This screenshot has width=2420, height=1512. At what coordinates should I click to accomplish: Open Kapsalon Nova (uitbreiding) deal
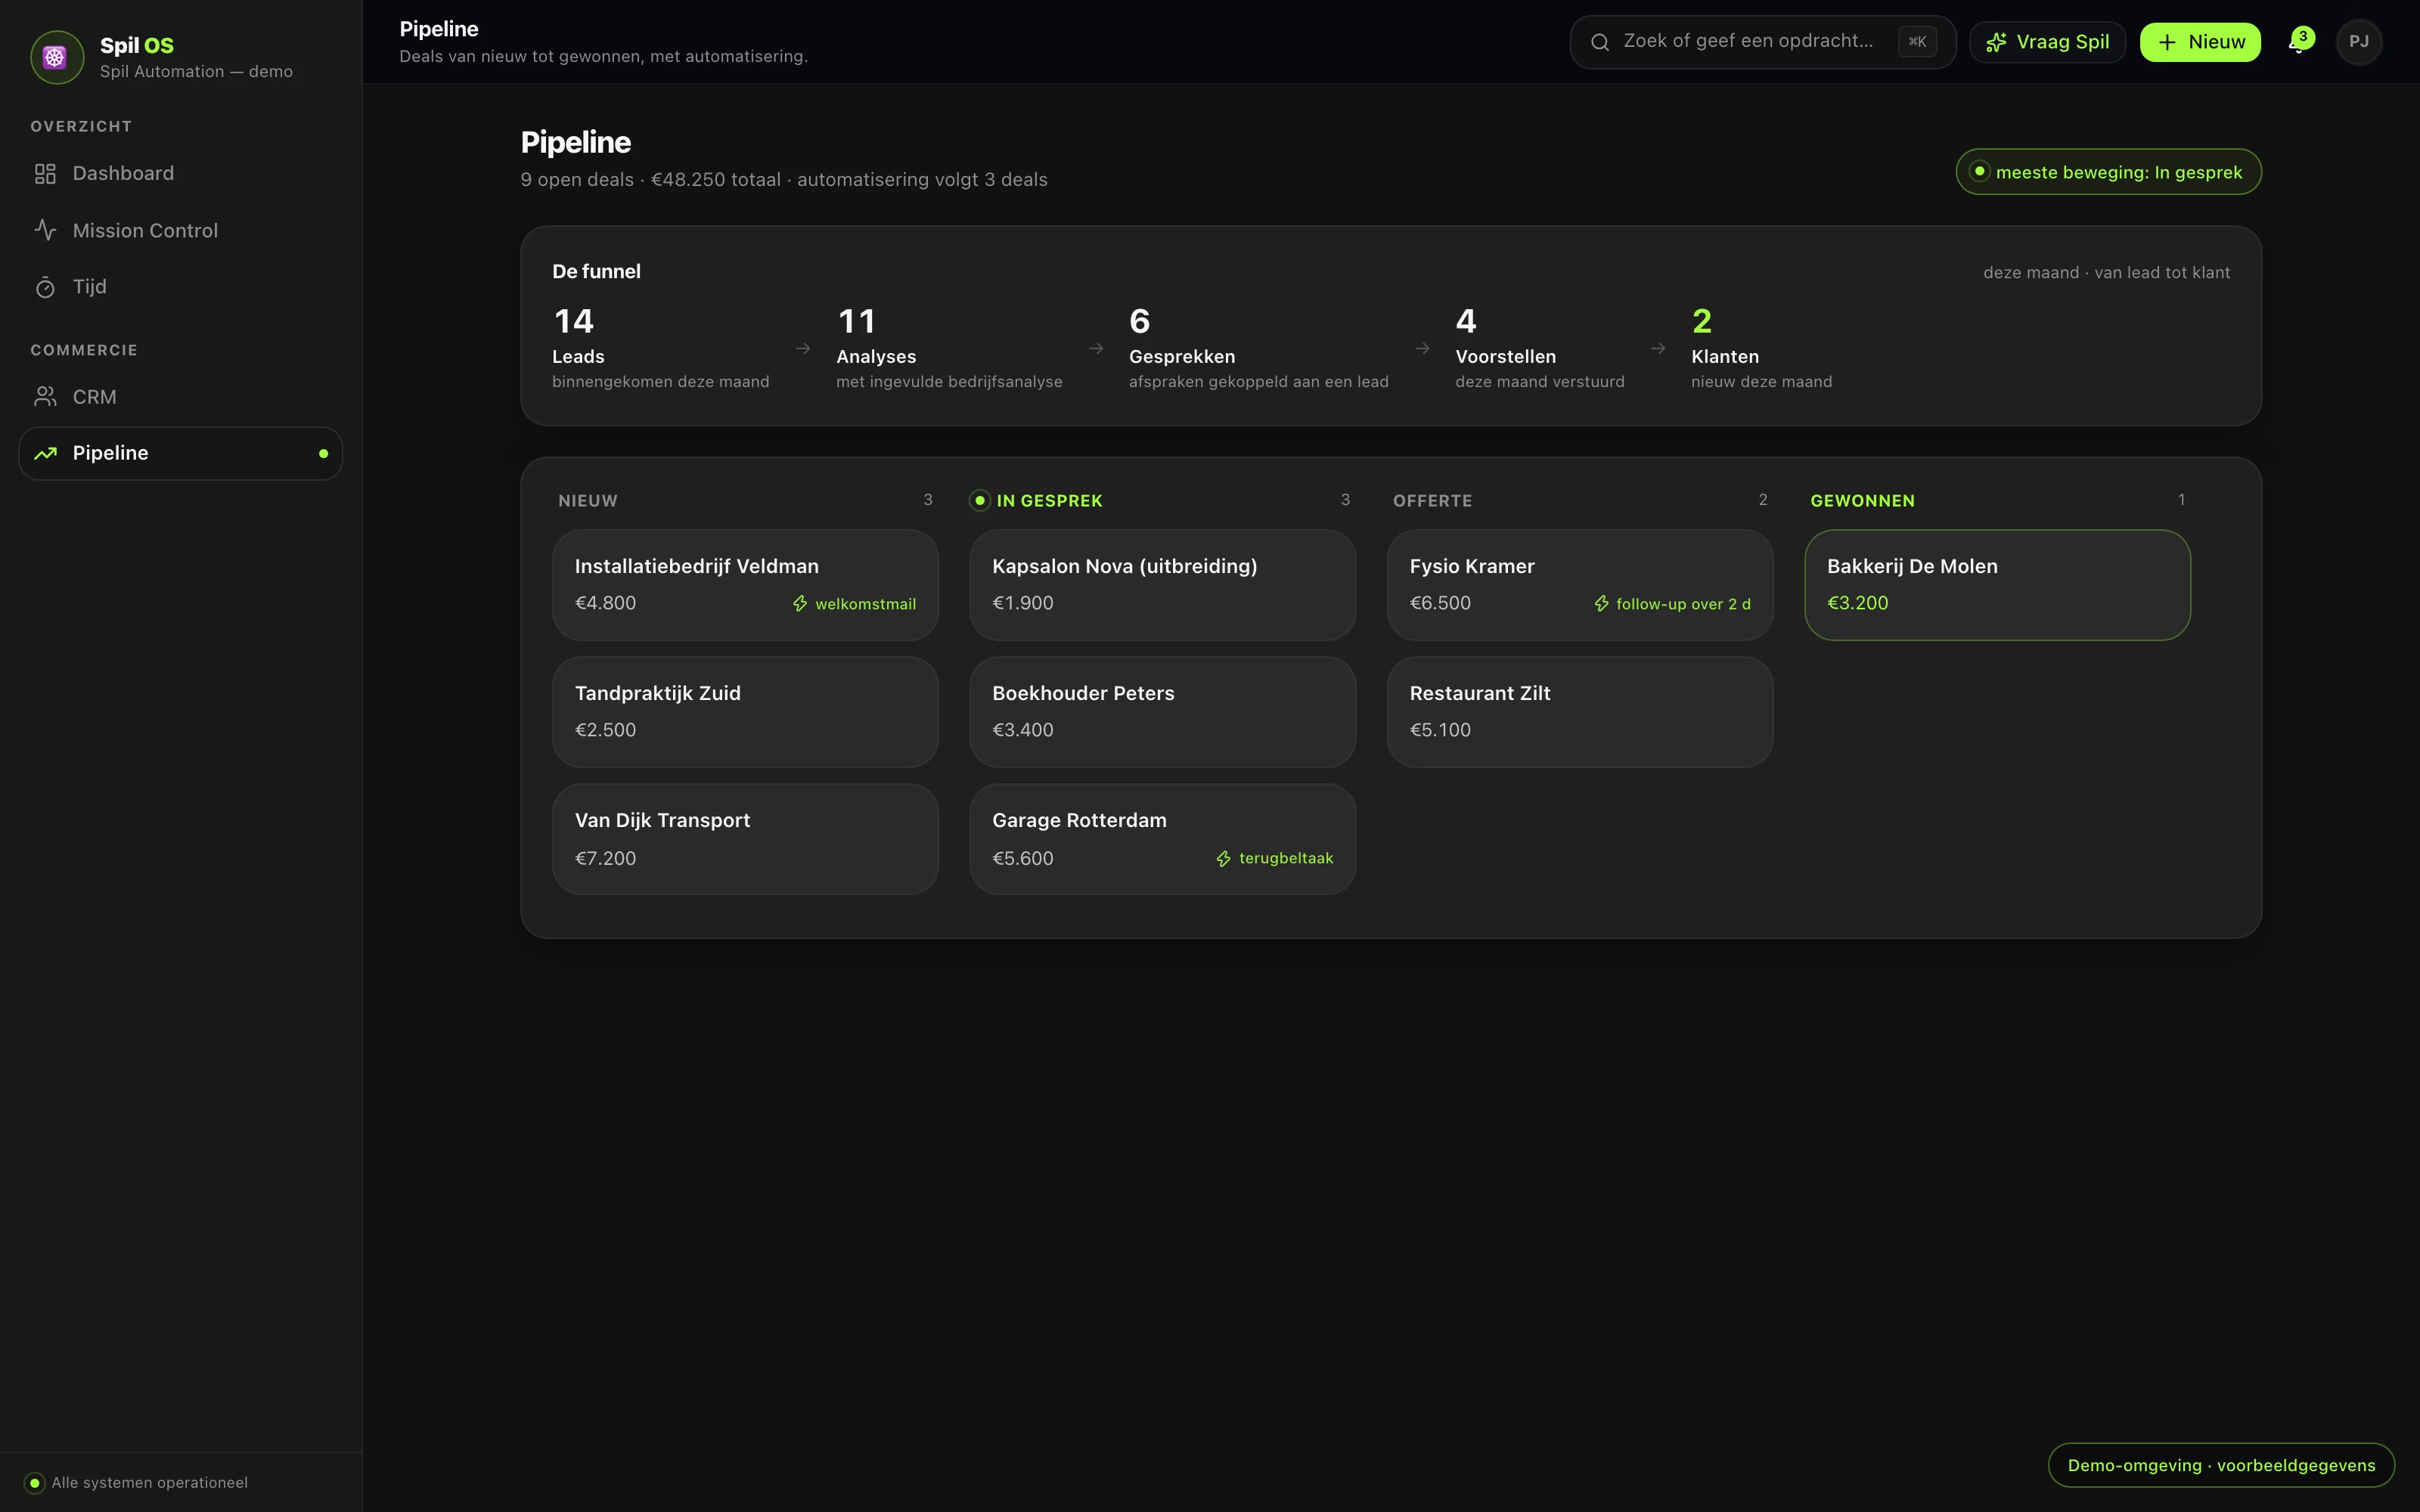point(1162,585)
